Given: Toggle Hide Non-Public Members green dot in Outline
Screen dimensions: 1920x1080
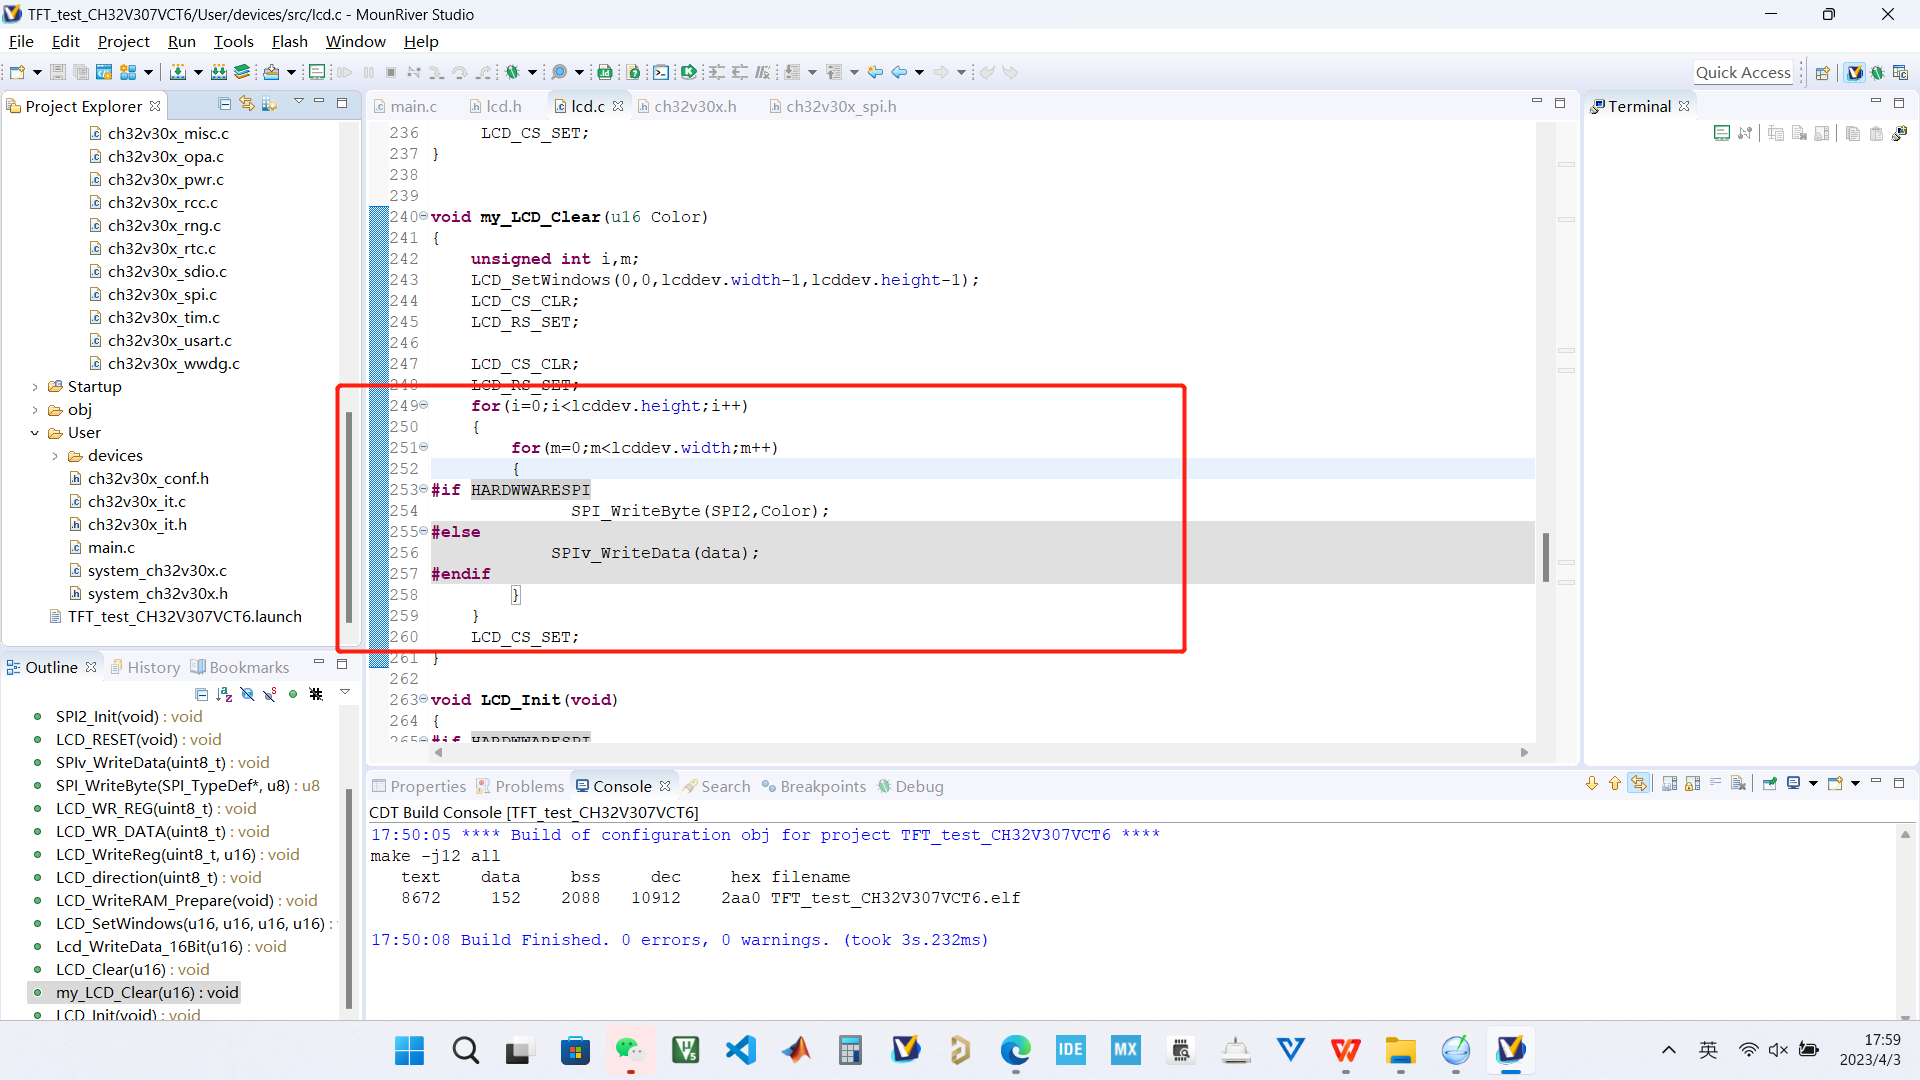Looking at the screenshot, I should point(293,694).
